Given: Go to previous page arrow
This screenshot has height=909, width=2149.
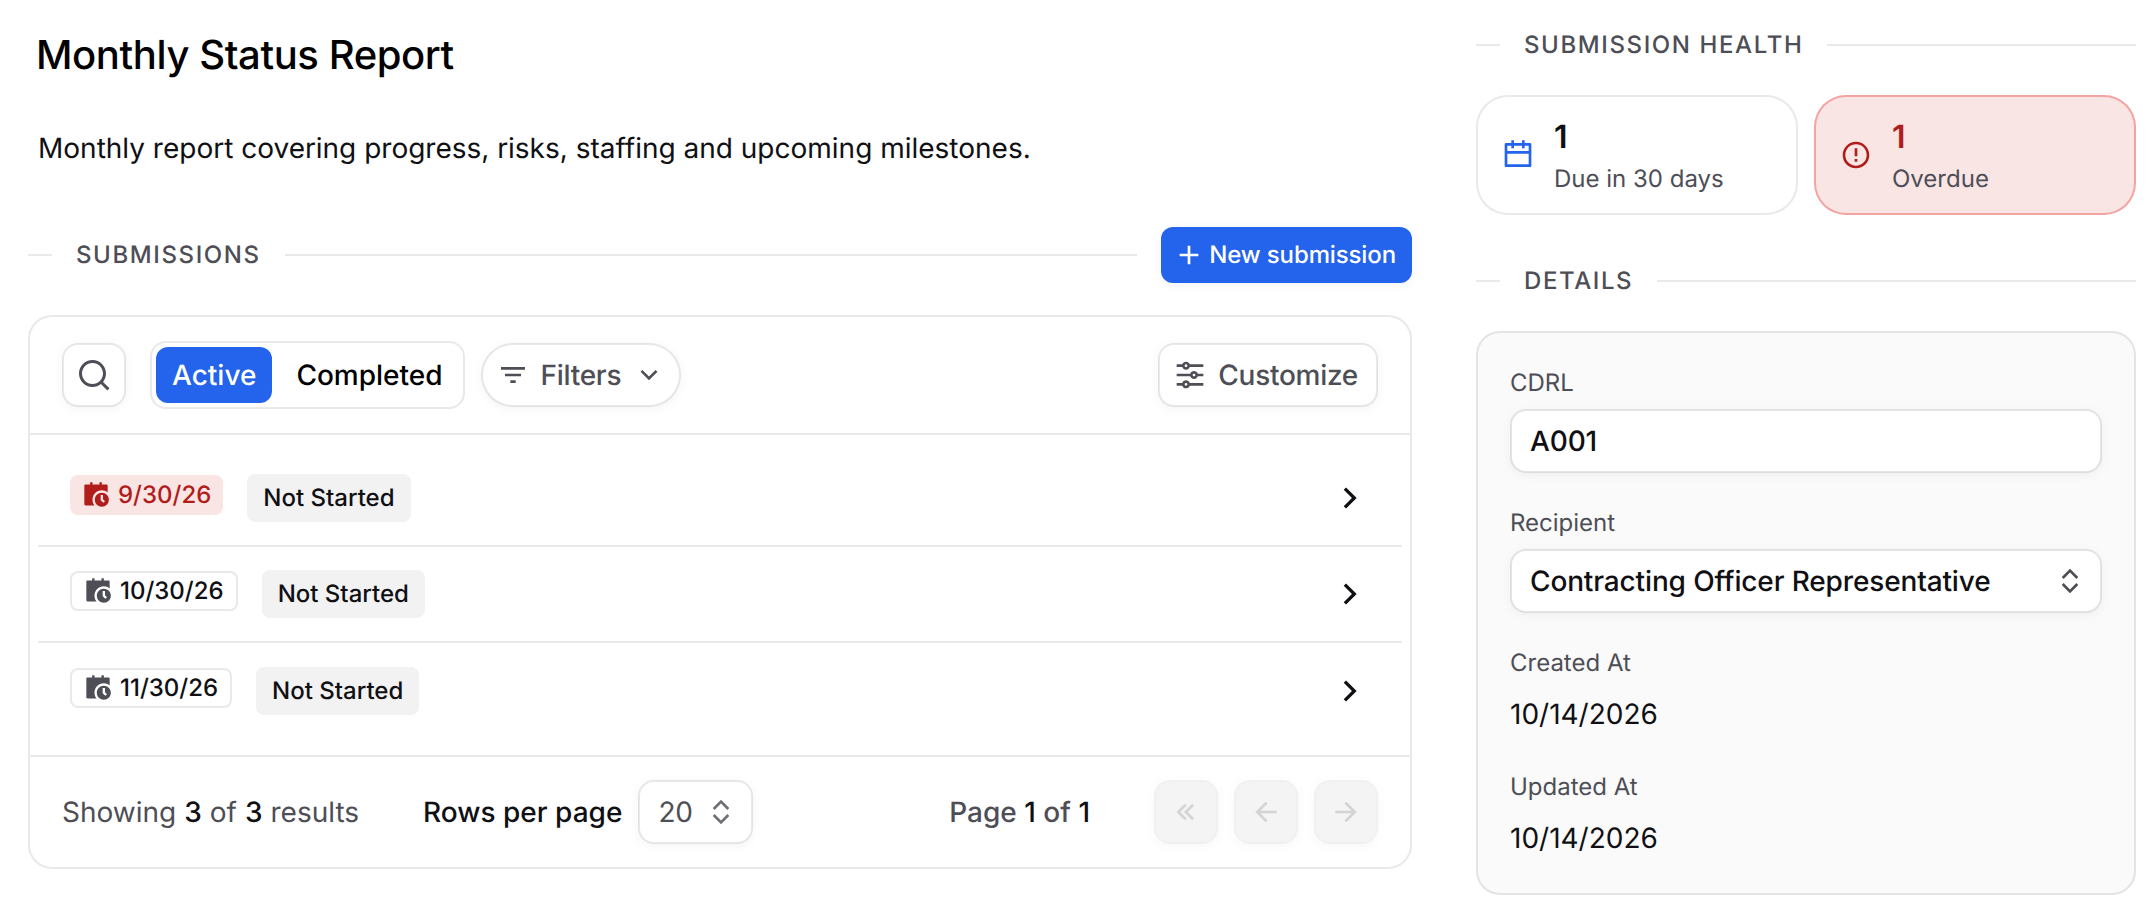Looking at the screenshot, I should [x=1266, y=812].
